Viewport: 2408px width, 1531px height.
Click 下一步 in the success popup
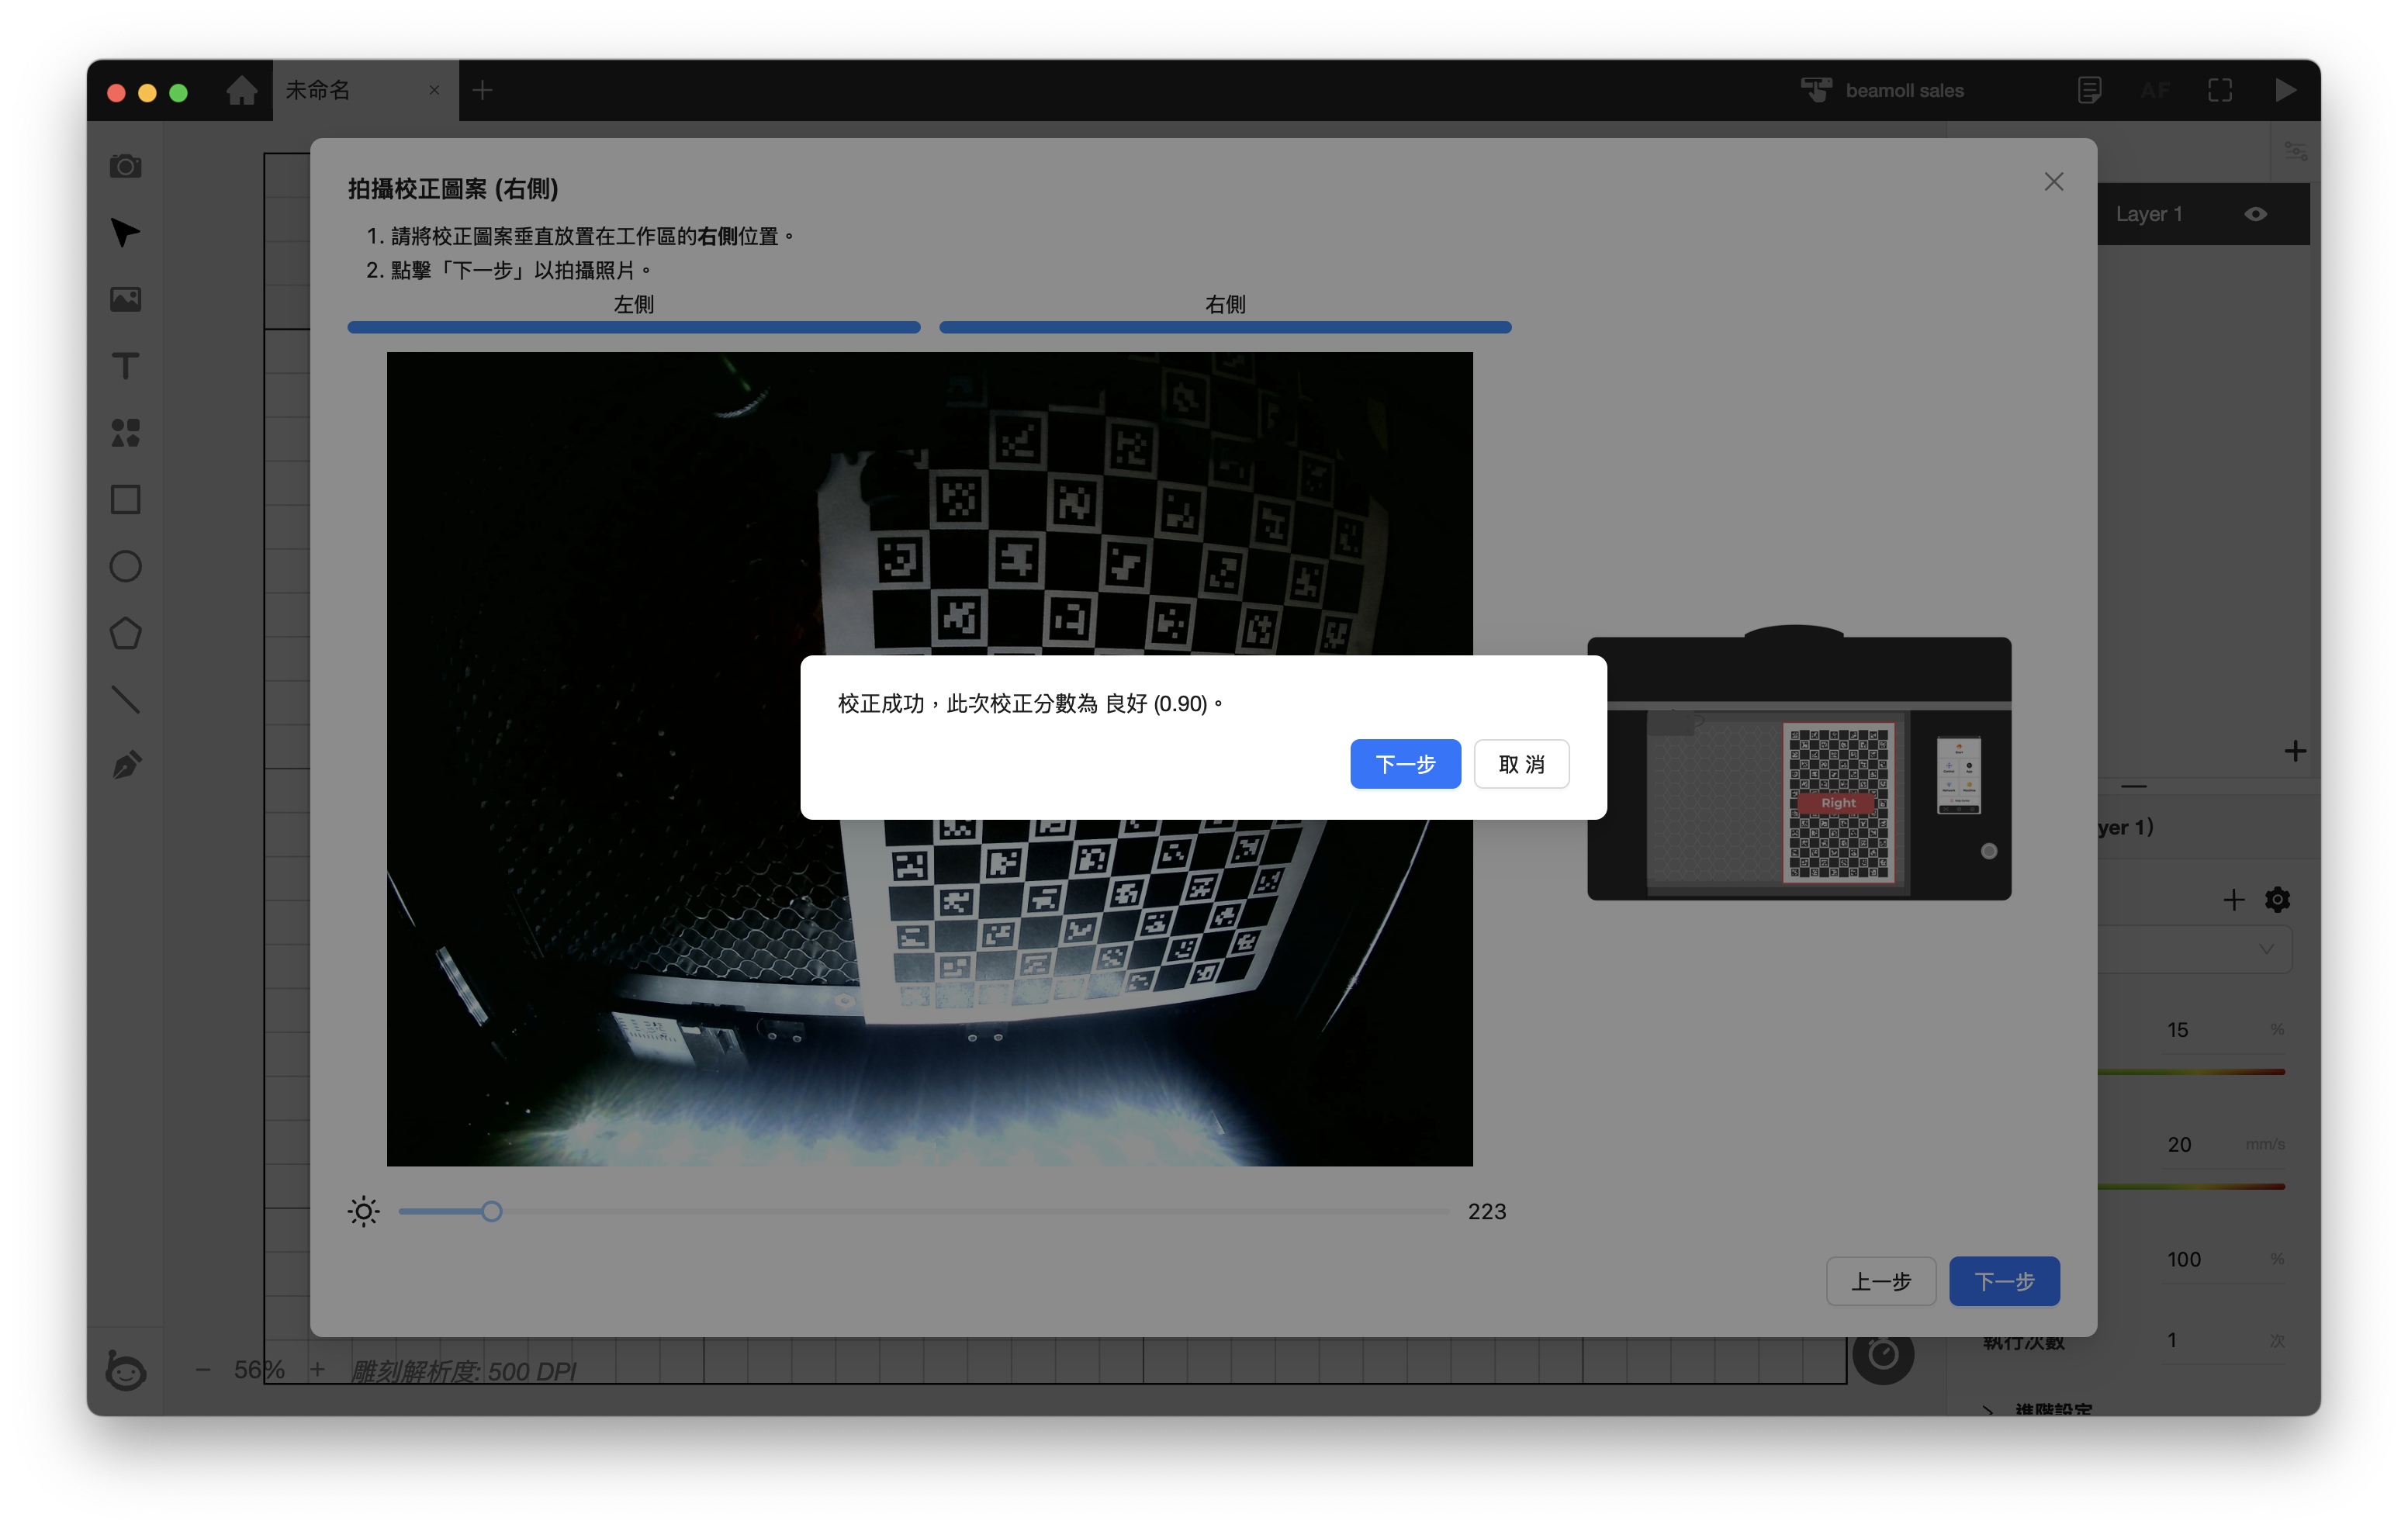tap(1405, 764)
